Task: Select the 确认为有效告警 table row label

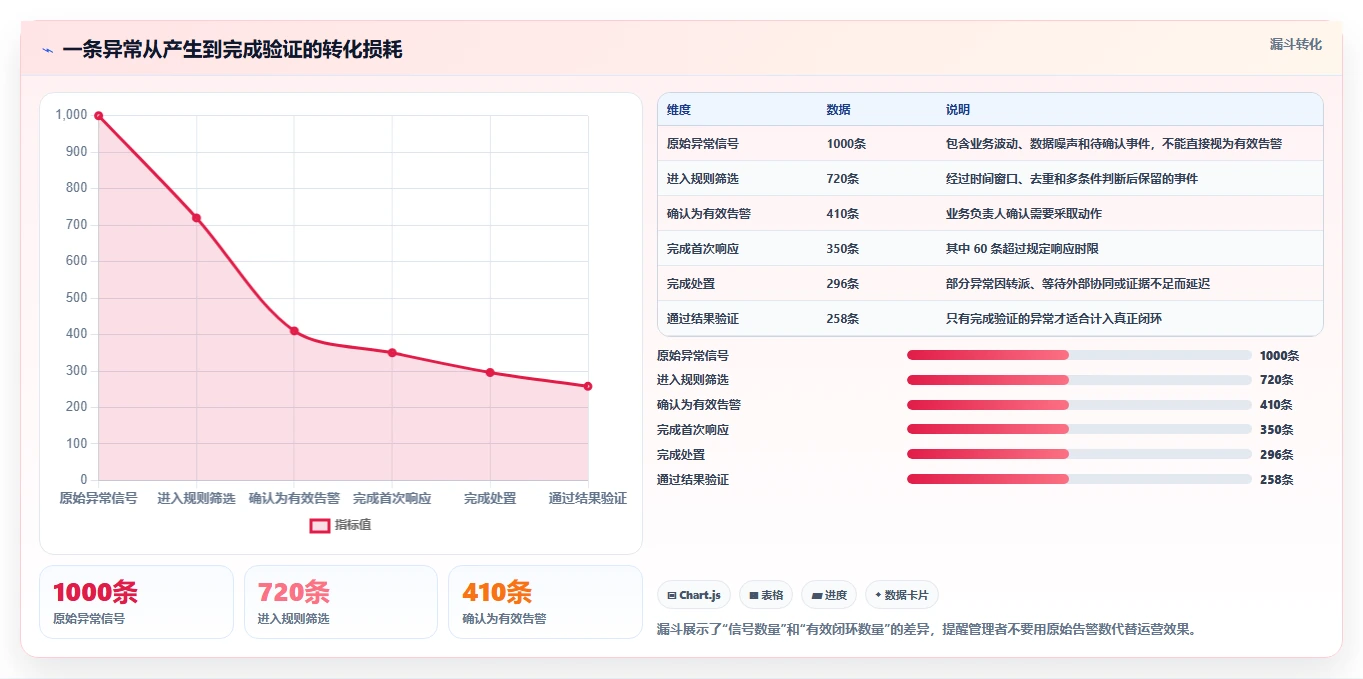Action: (709, 214)
